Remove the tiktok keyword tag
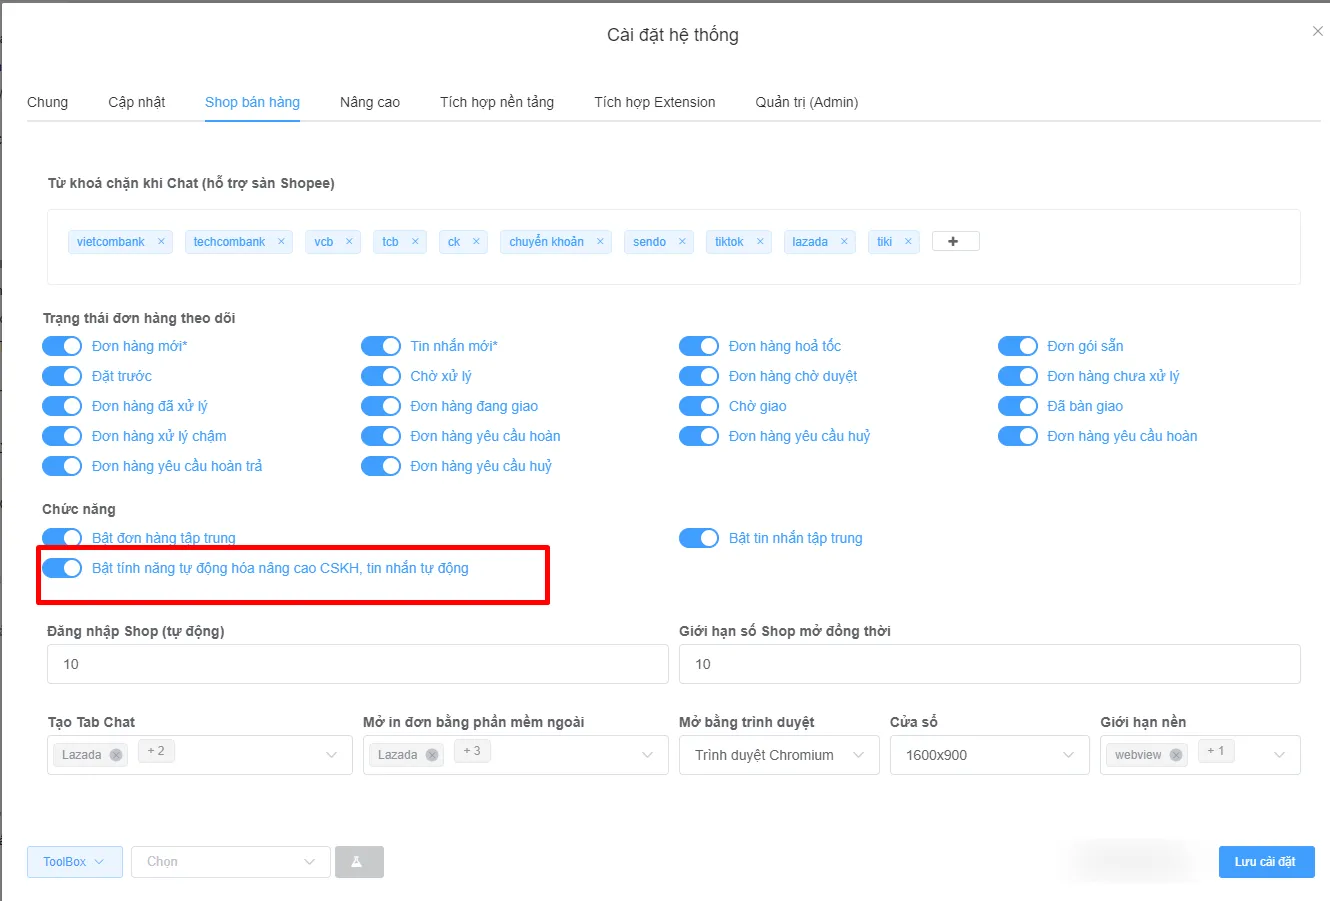 760,242
